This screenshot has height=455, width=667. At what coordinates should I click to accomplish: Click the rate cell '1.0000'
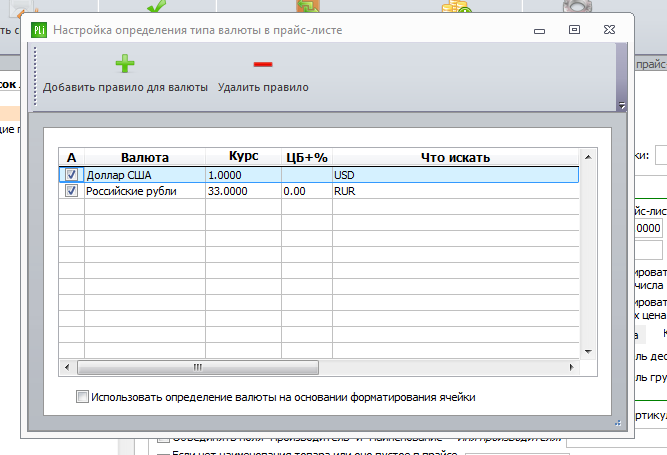(243, 175)
